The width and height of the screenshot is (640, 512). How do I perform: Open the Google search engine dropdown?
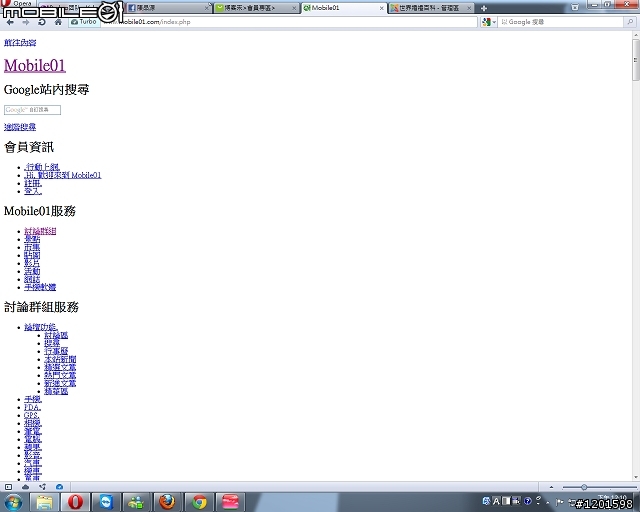(x=488, y=22)
